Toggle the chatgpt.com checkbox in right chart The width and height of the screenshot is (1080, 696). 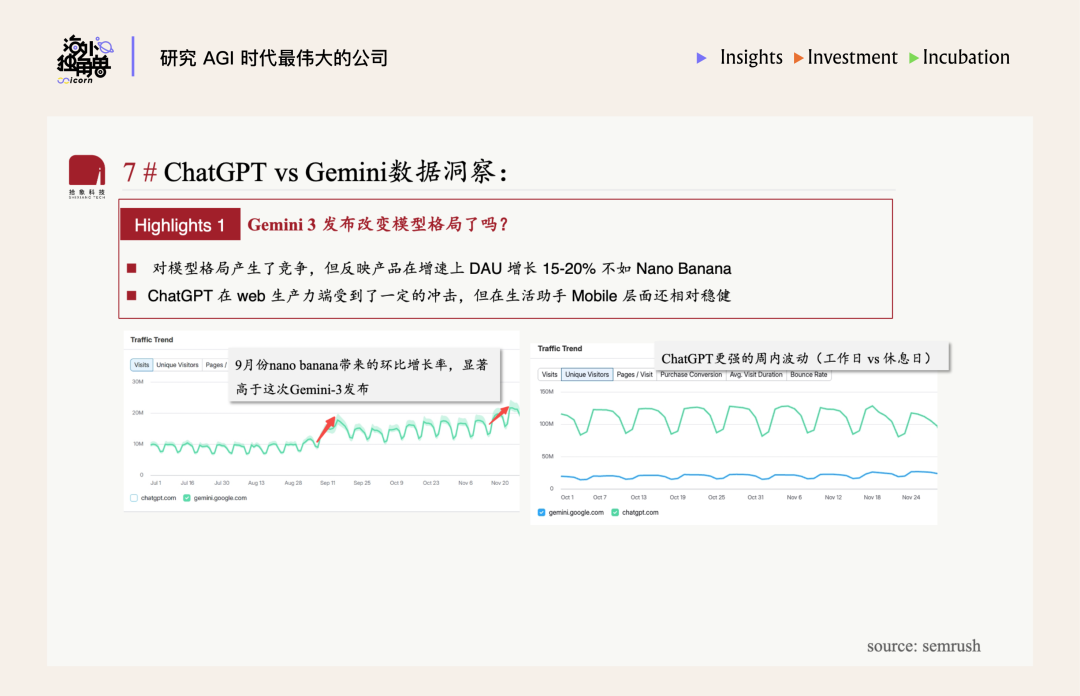615,512
